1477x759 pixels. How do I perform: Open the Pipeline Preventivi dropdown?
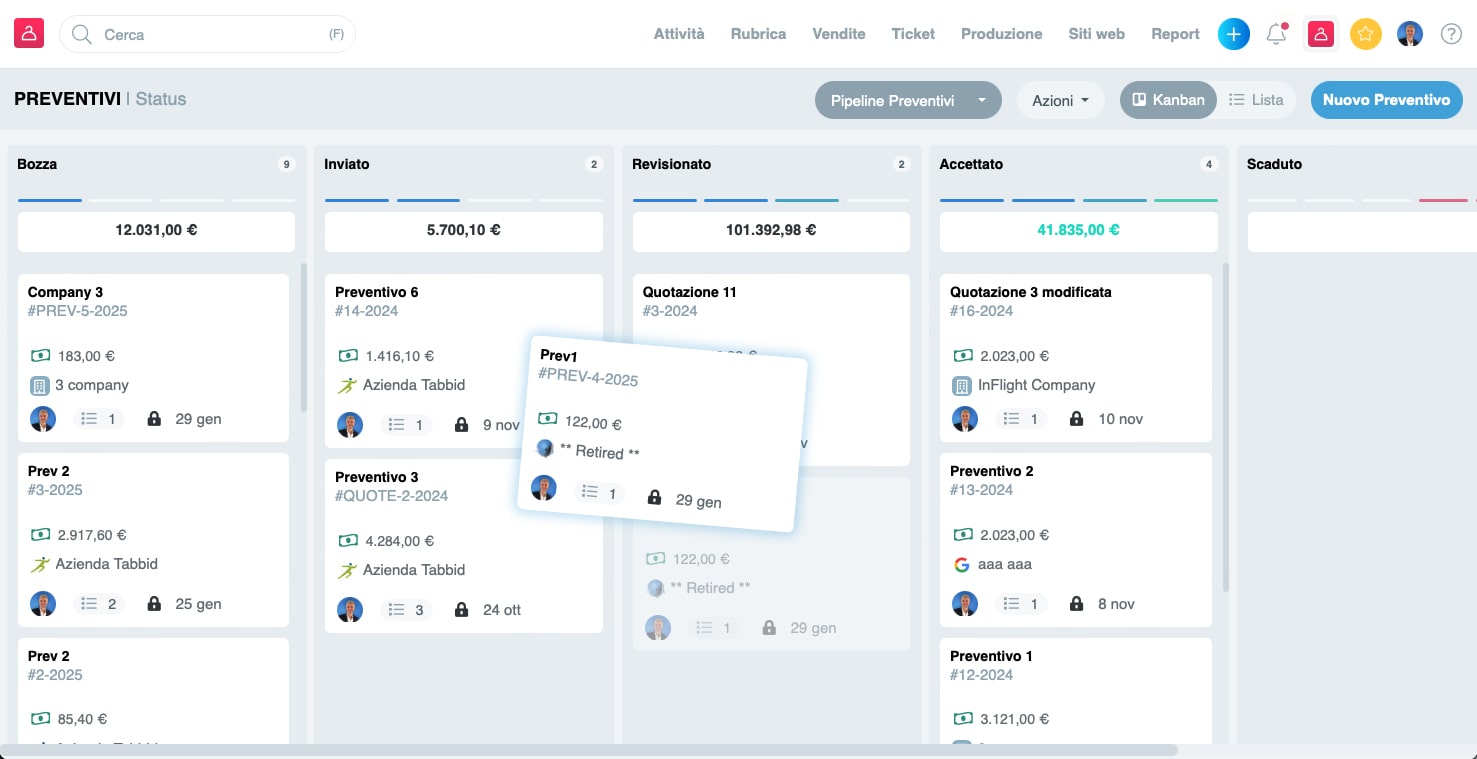click(x=907, y=99)
